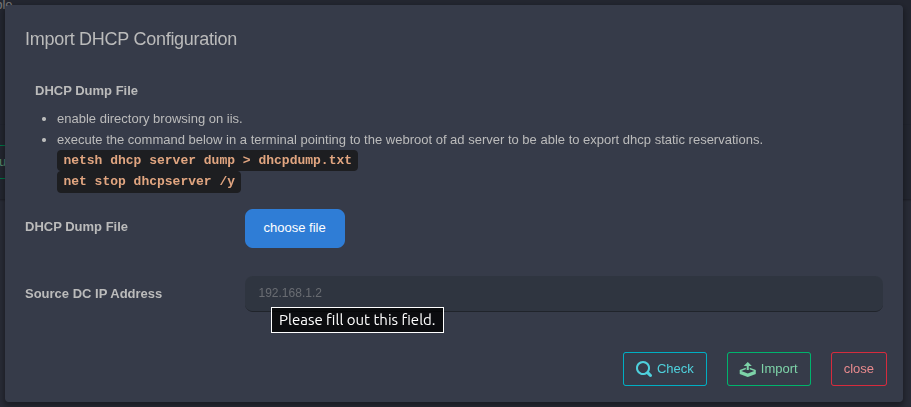Click the magnifier icon in Check button
This screenshot has height=407, width=911.
(x=644, y=369)
